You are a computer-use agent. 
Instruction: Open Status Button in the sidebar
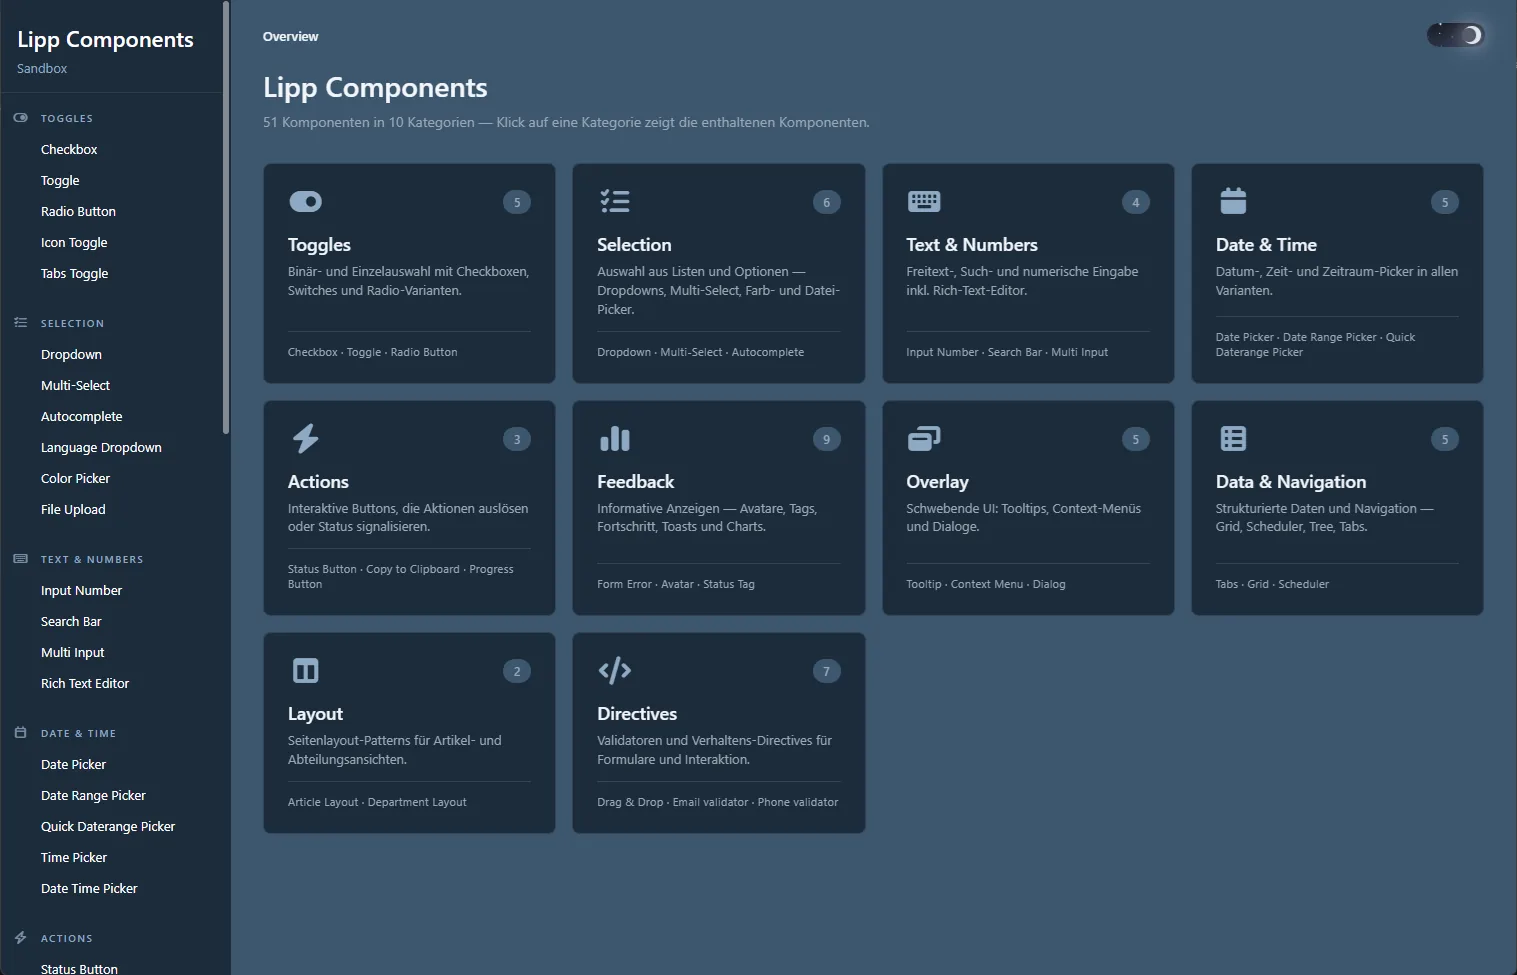(79, 968)
